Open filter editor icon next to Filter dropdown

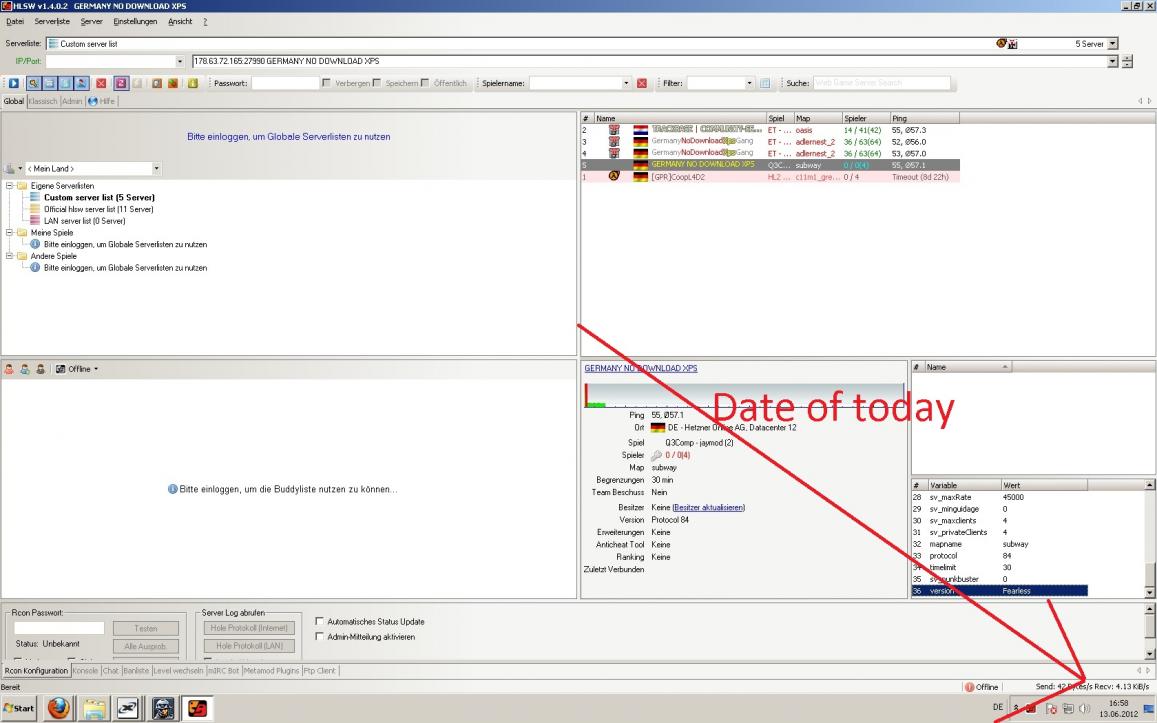(x=766, y=84)
